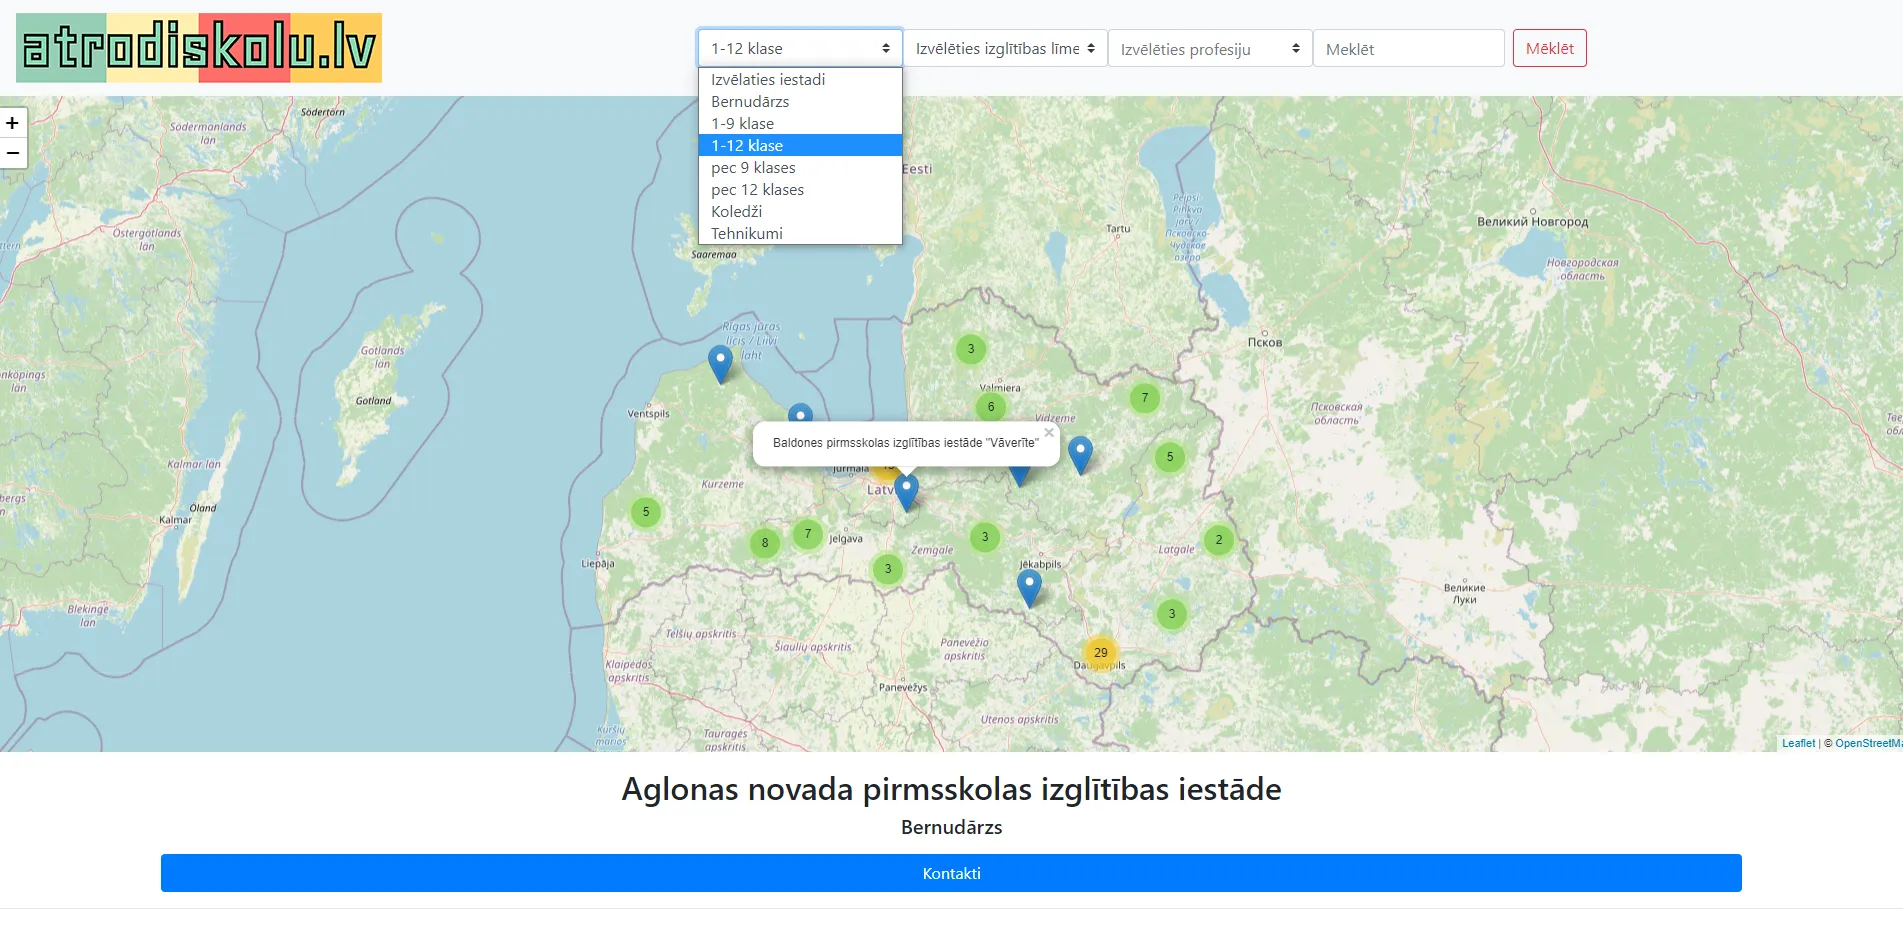Viewport: 1903px width, 937px height.
Task: Zoom in on the map
Action: 13,123
